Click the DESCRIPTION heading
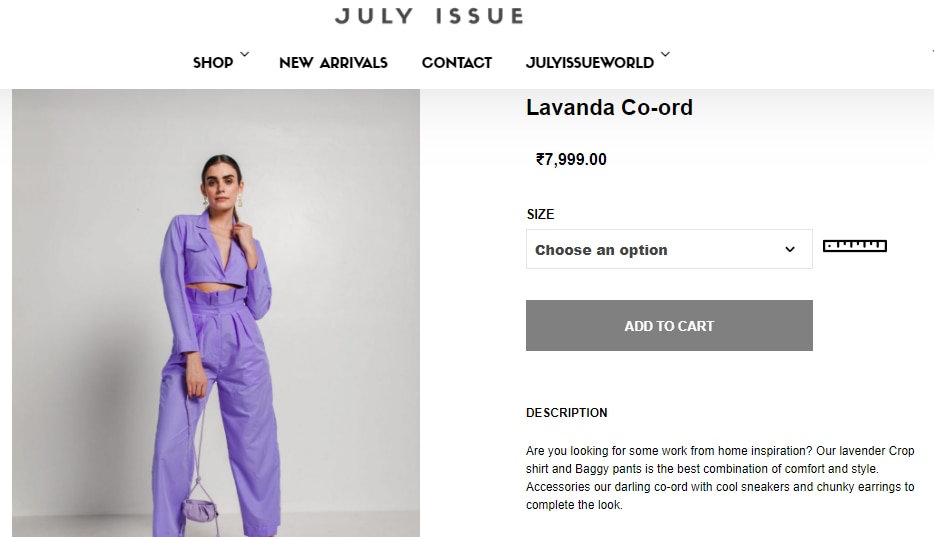This screenshot has width=934, height=537. pyautogui.click(x=566, y=413)
